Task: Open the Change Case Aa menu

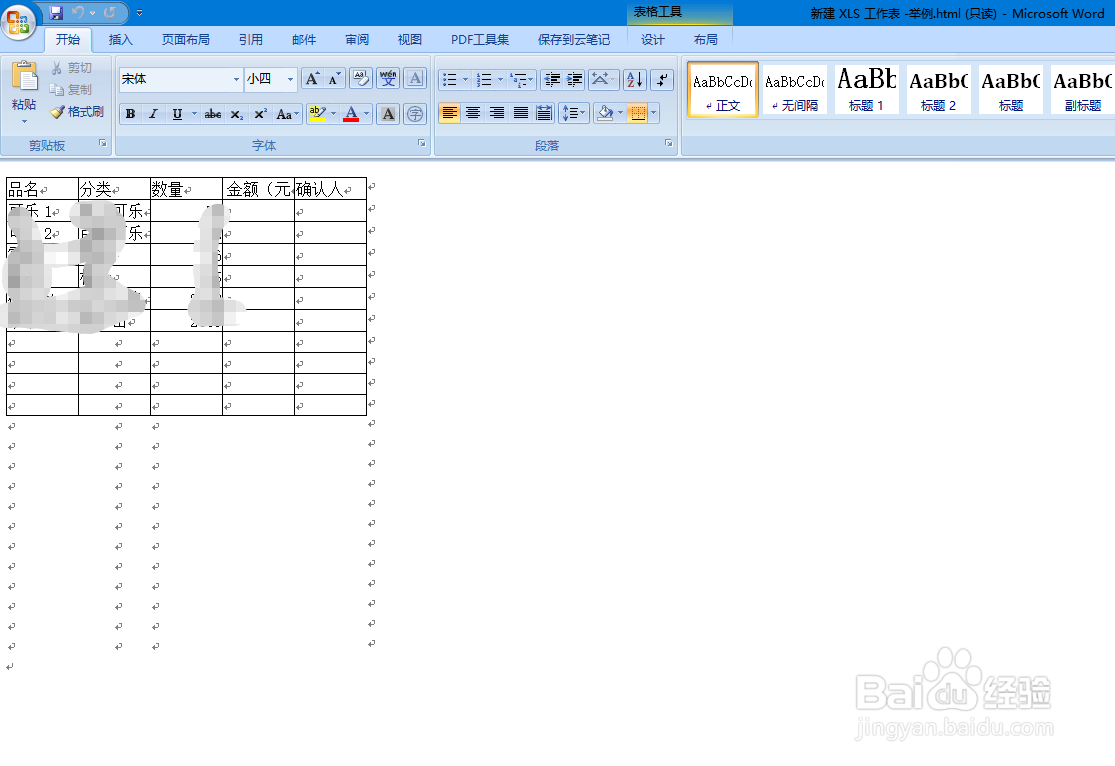Action: (287, 114)
